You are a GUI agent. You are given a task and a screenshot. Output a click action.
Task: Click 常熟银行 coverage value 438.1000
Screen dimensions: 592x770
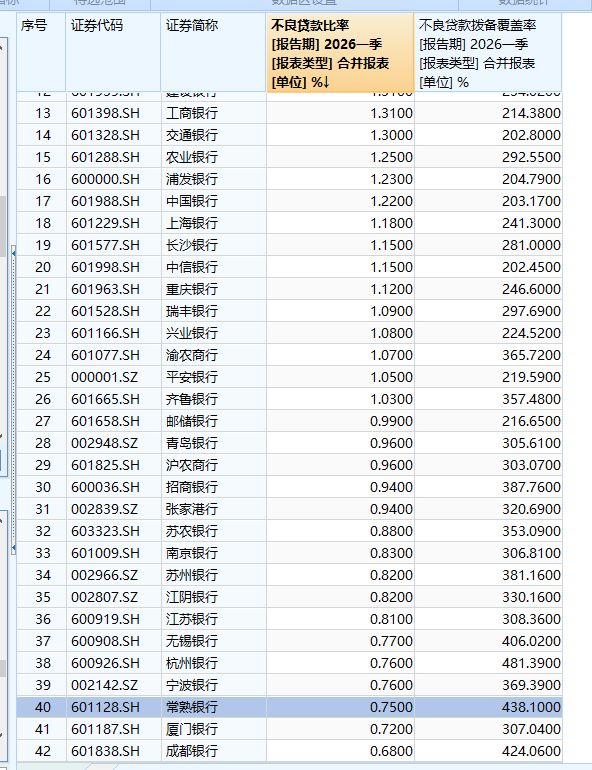tap(488, 707)
